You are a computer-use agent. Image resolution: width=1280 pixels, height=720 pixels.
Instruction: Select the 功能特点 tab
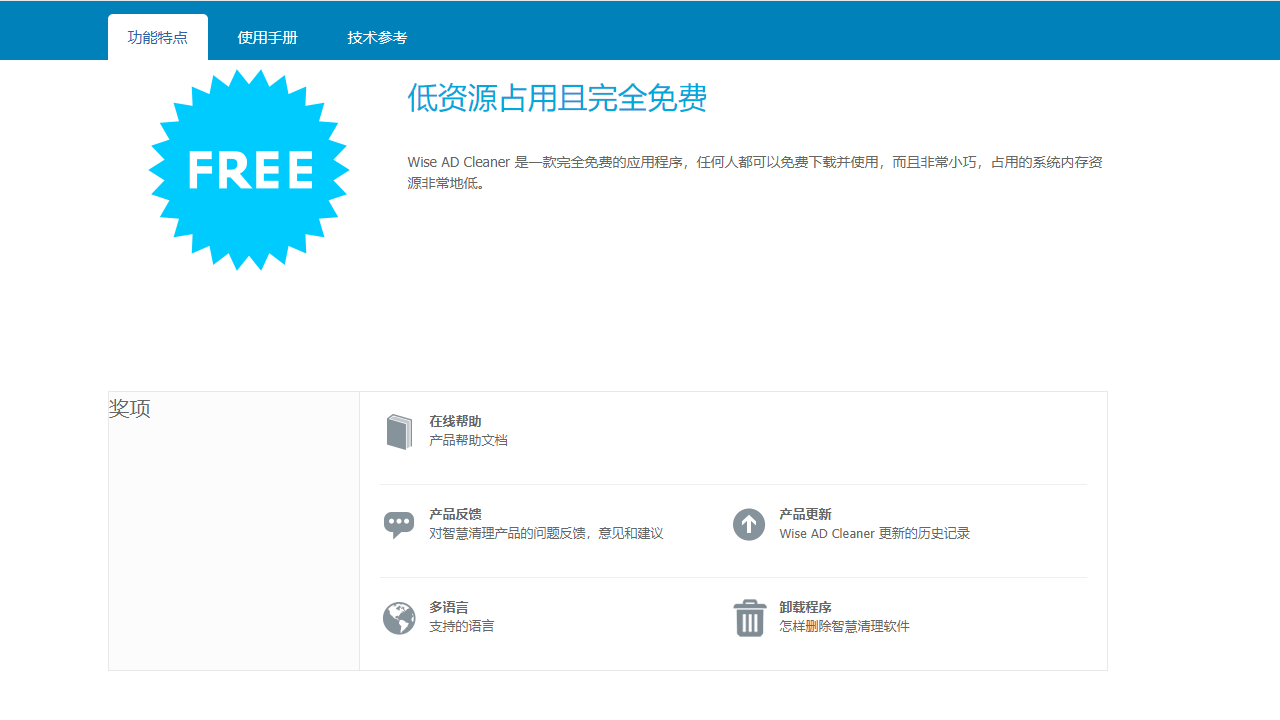click(x=157, y=37)
